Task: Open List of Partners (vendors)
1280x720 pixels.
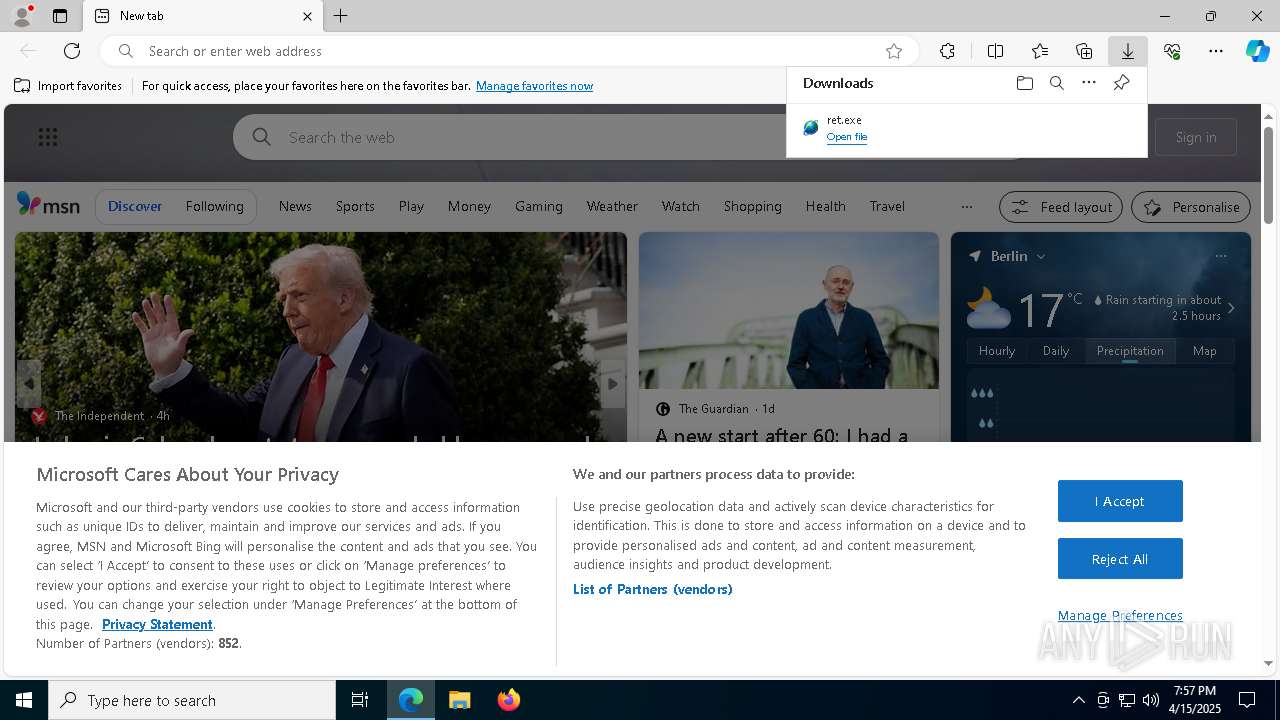Action: pyautogui.click(x=652, y=589)
